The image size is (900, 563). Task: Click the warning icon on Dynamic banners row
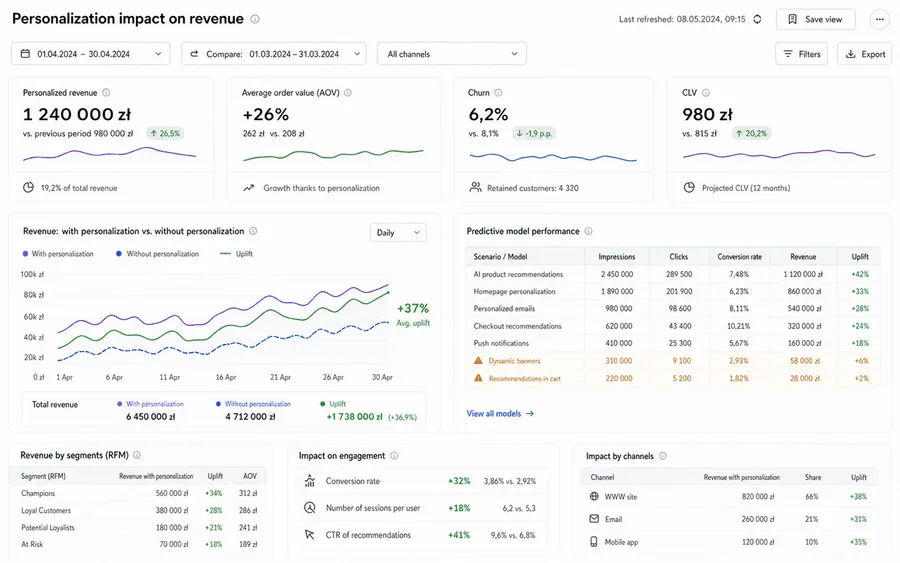(x=478, y=361)
